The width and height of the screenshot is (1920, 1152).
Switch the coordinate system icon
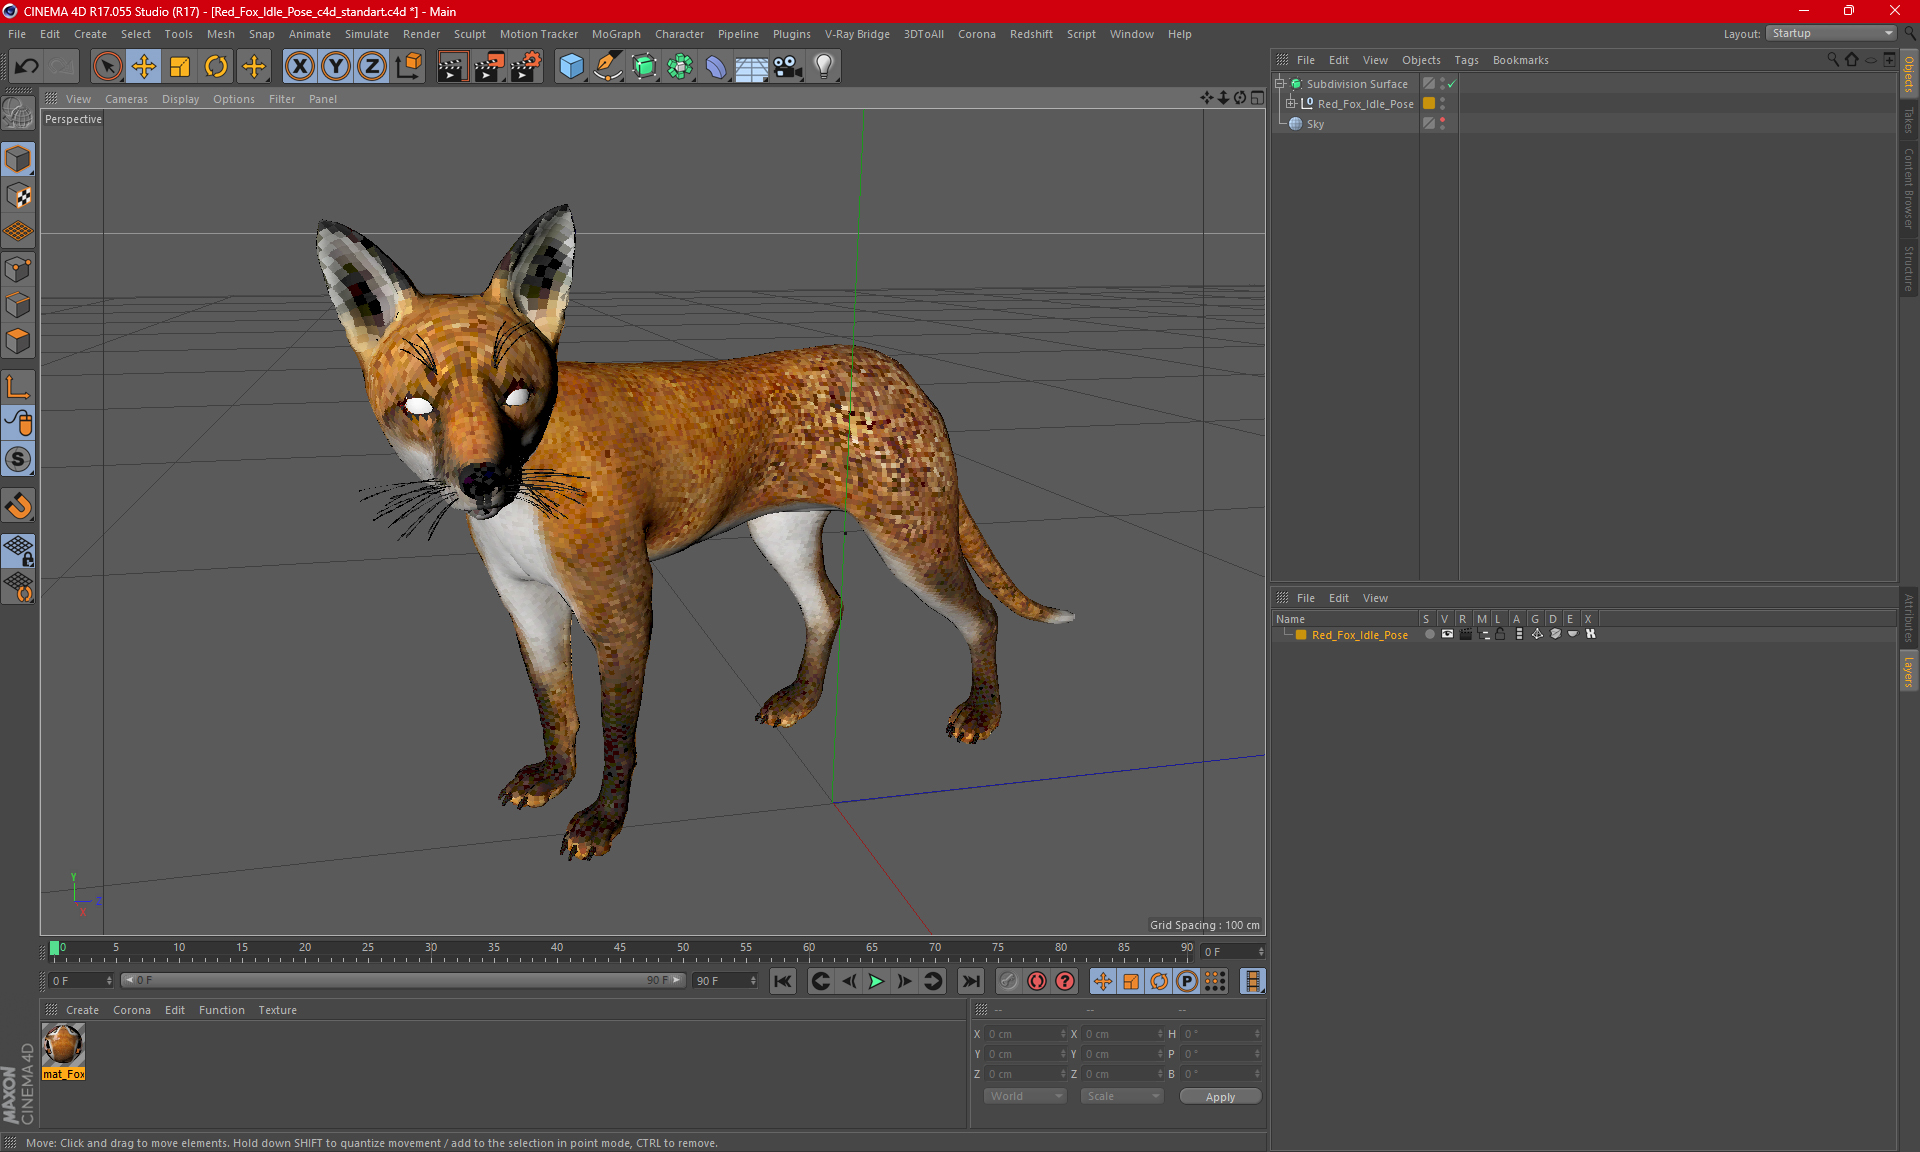(x=408, y=66)
